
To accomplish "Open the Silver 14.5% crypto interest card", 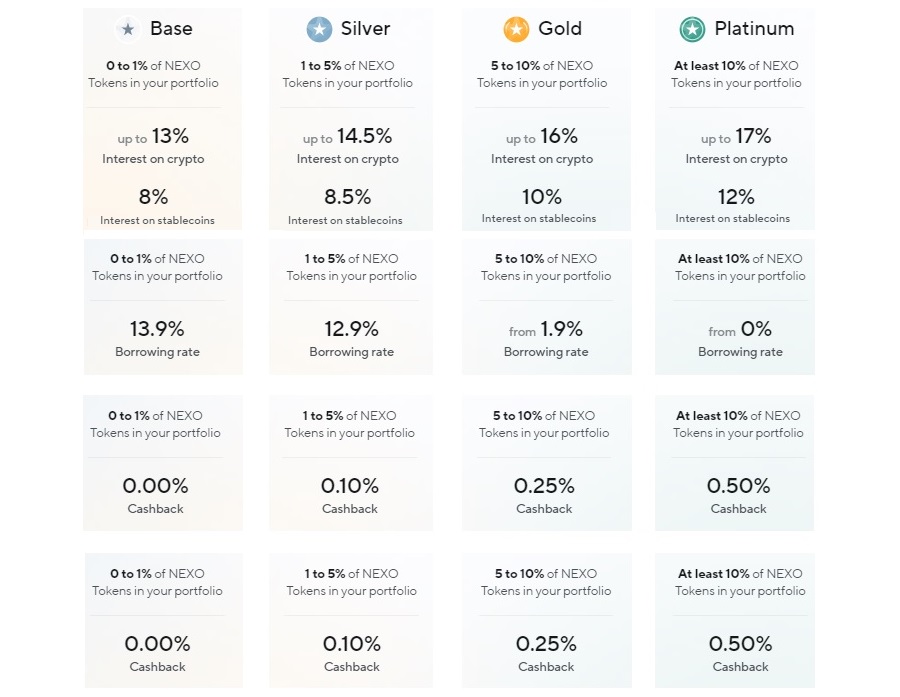I will point(351,119).
